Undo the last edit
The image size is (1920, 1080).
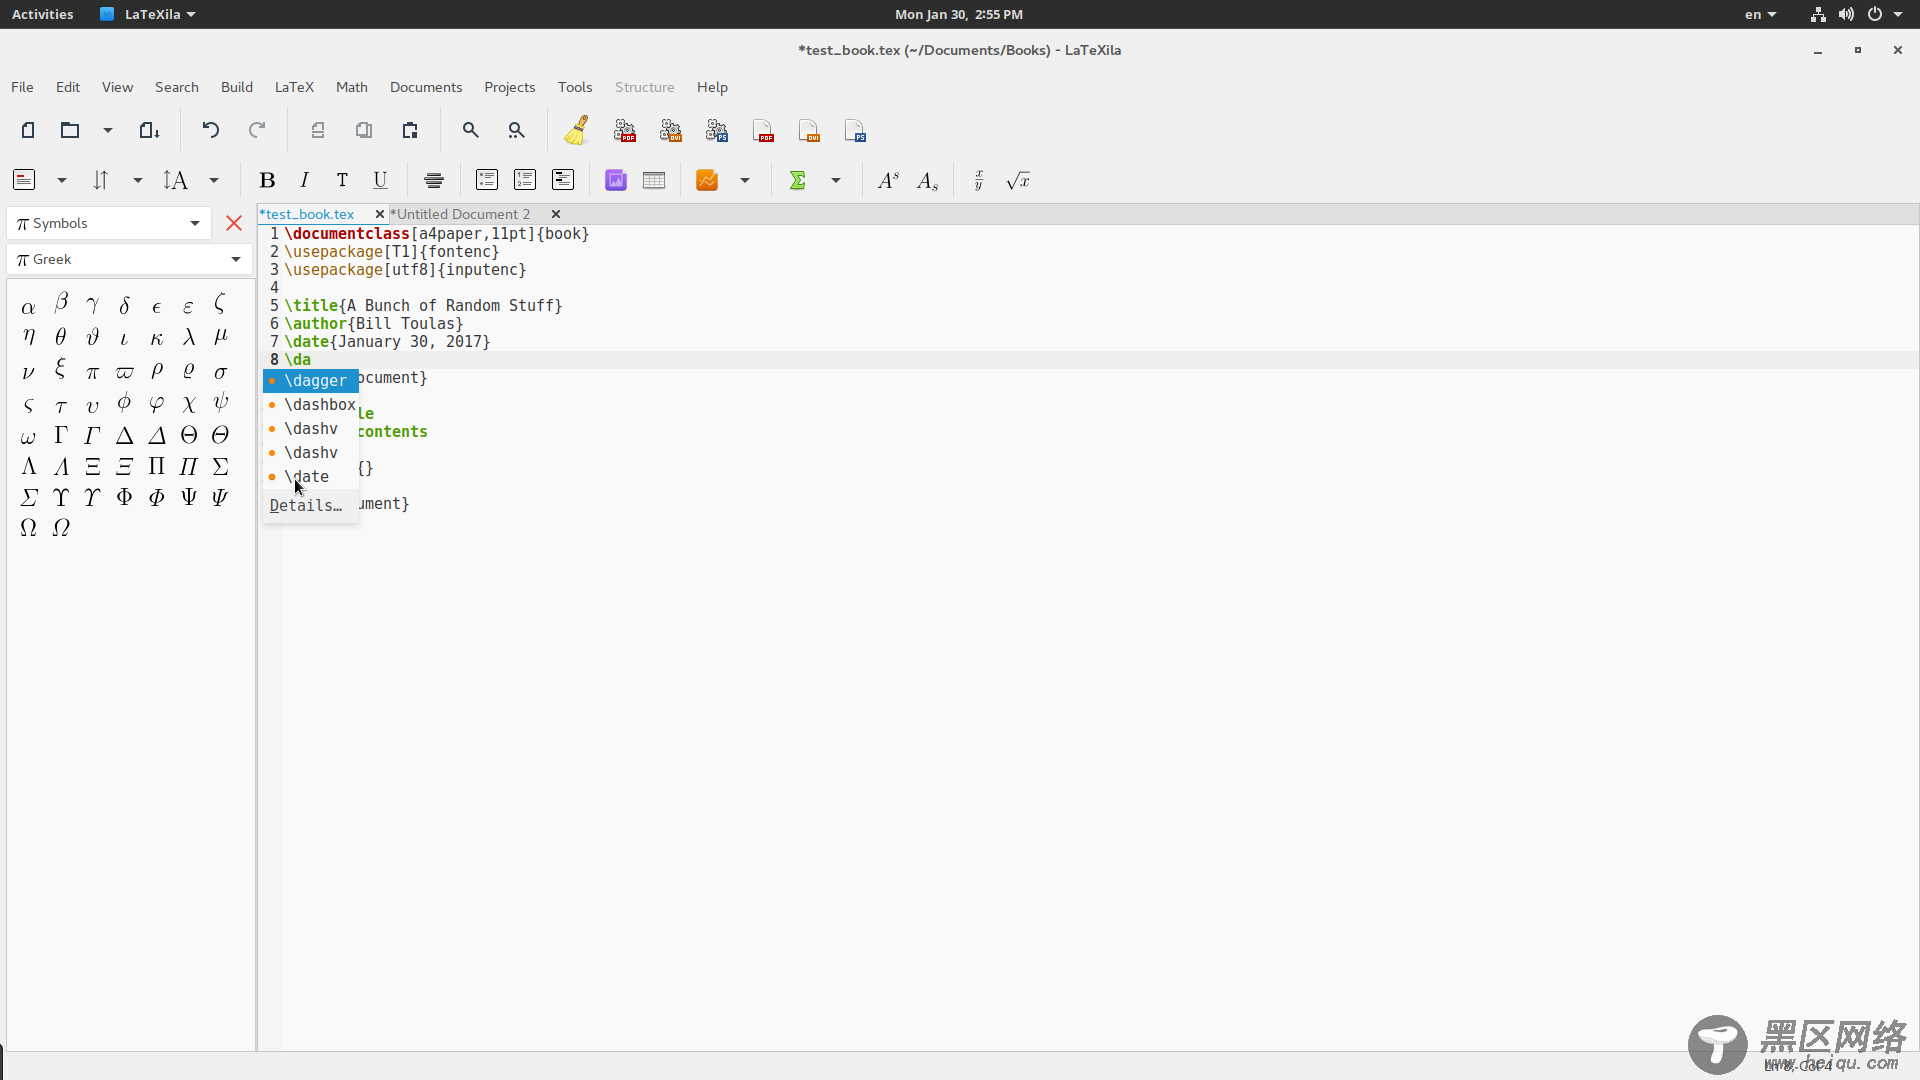pos(210,130)
